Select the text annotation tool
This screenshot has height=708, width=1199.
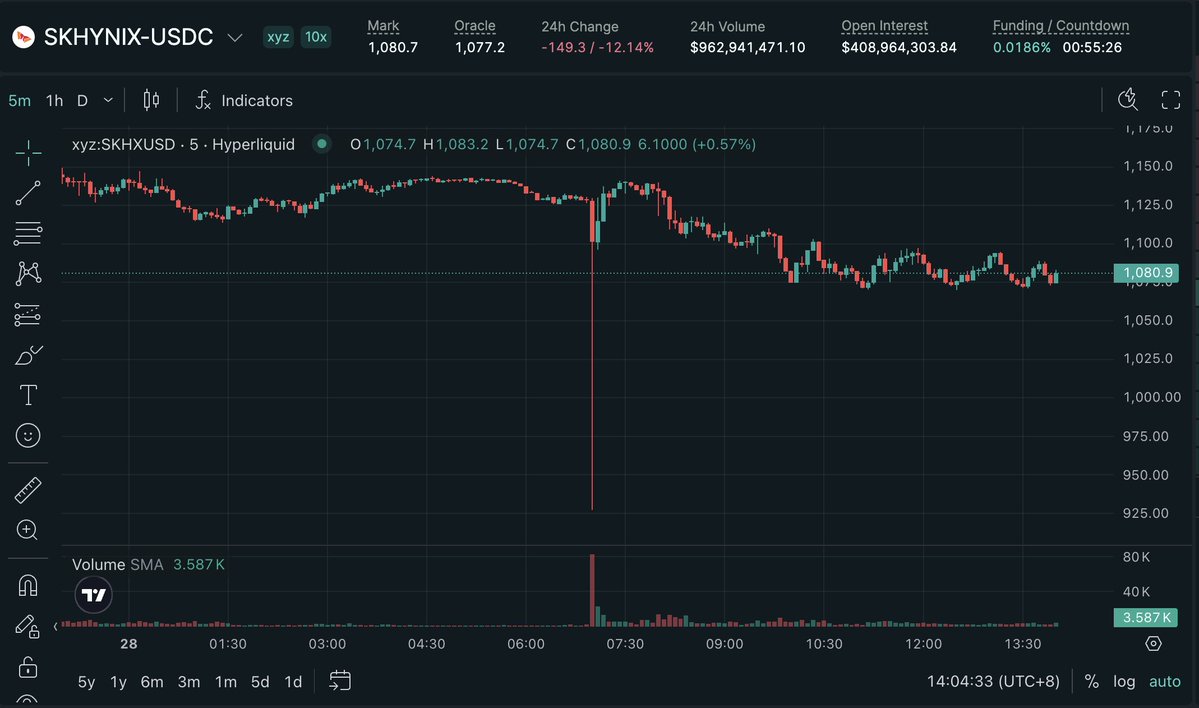coord(28,395)
